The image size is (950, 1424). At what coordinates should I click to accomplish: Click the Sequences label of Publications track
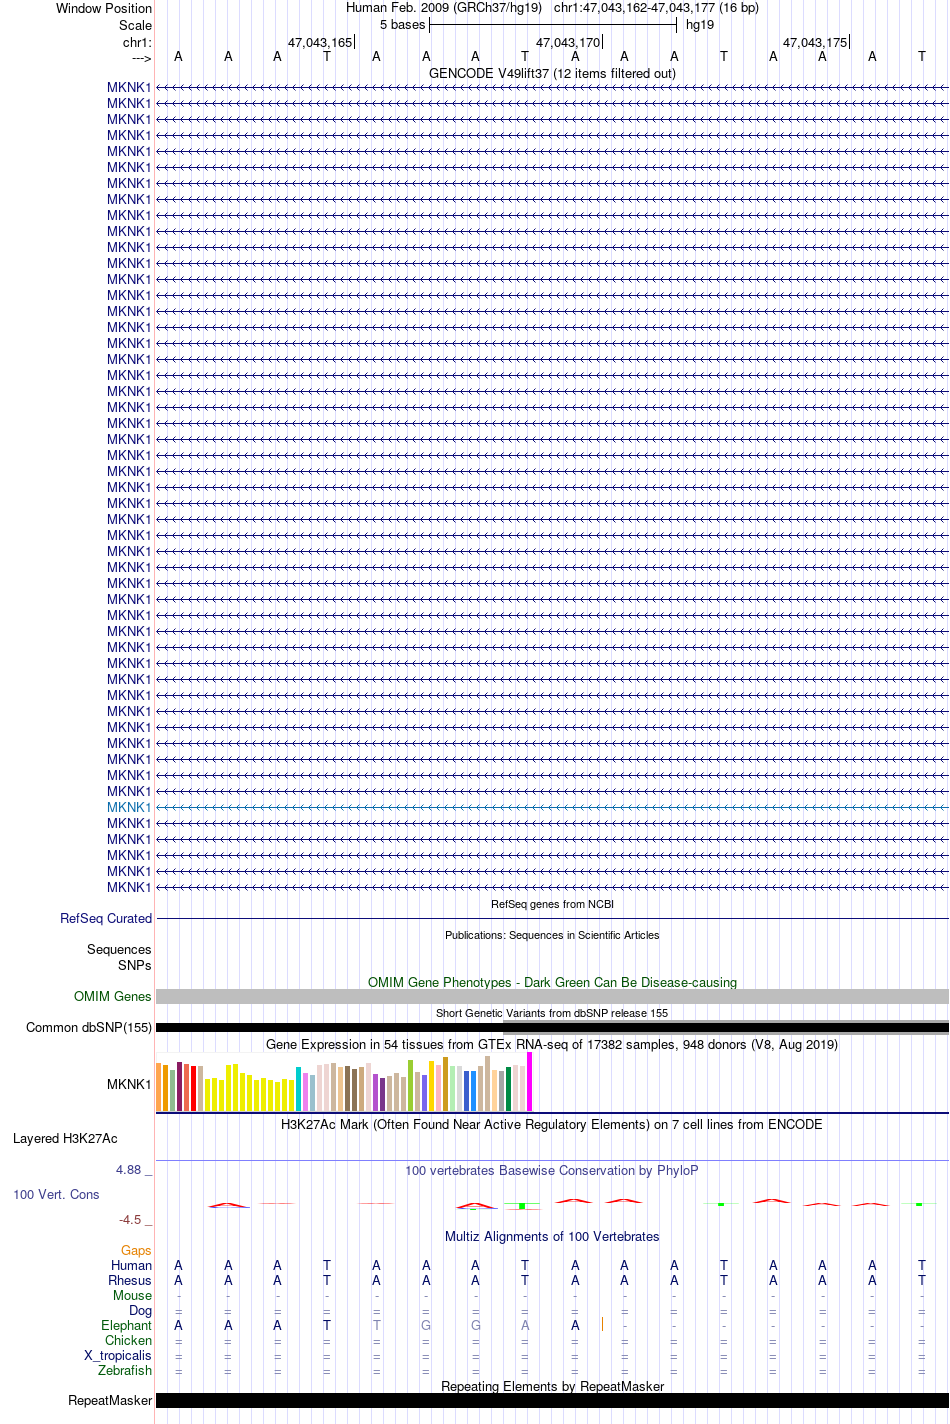pyautogui.click(x=119, y=949)
